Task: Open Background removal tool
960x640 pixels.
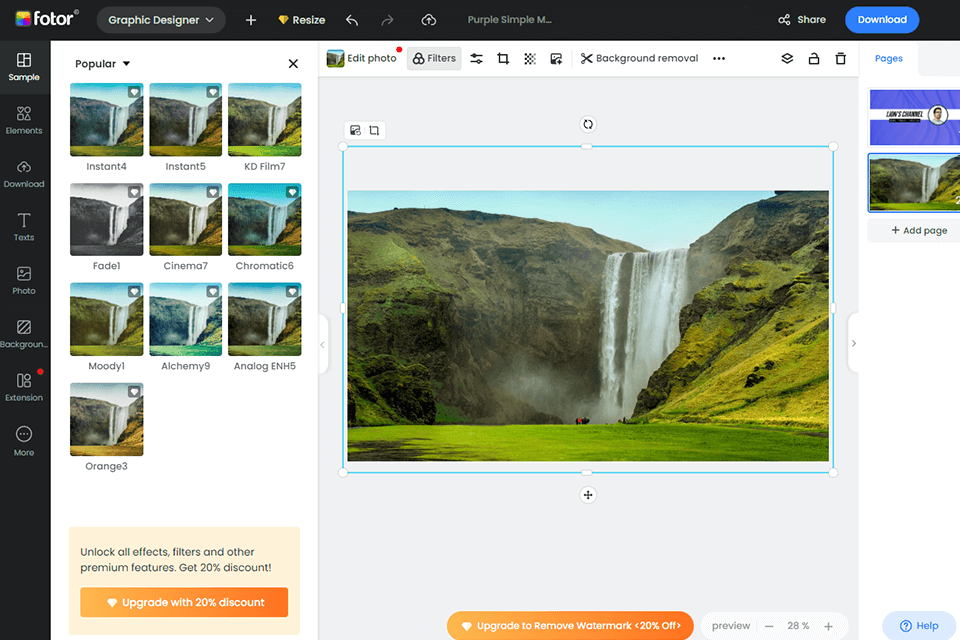Action: point(639,58)
